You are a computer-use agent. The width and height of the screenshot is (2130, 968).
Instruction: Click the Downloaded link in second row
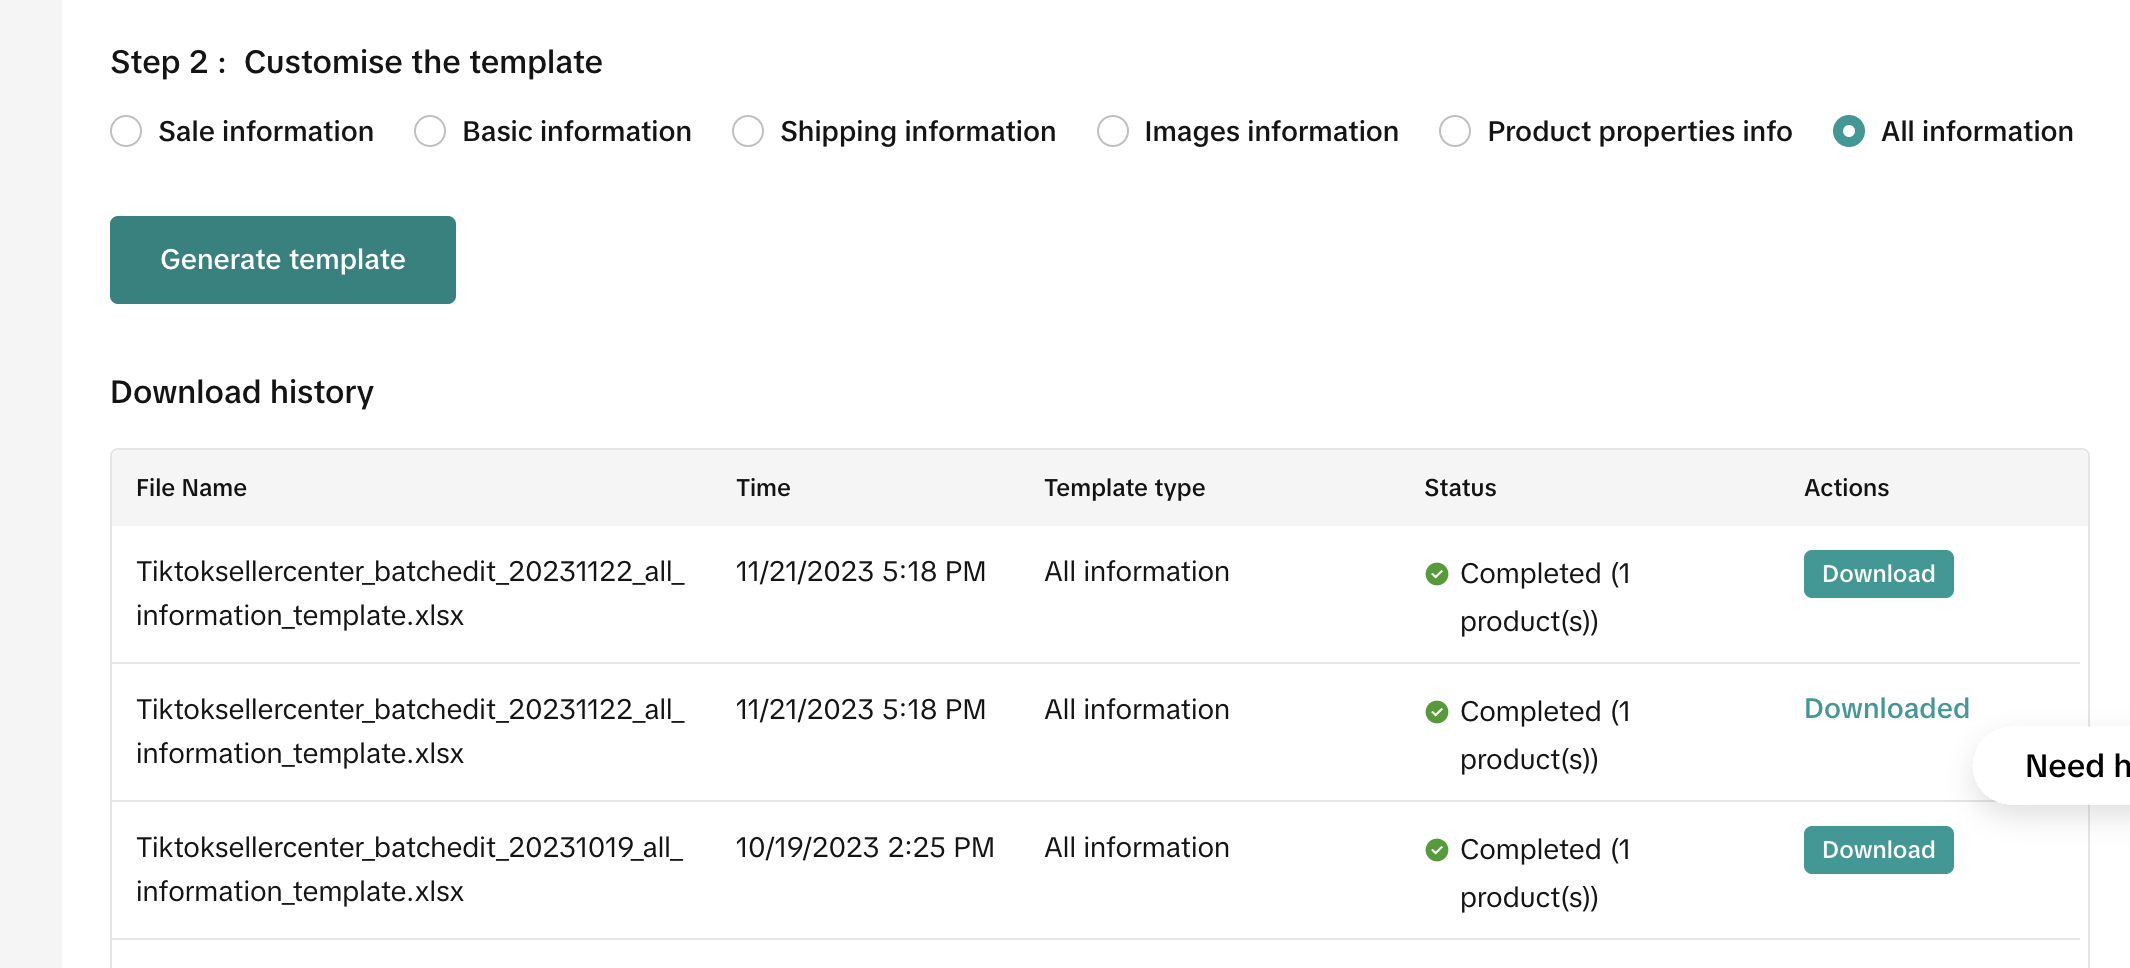1886,708
